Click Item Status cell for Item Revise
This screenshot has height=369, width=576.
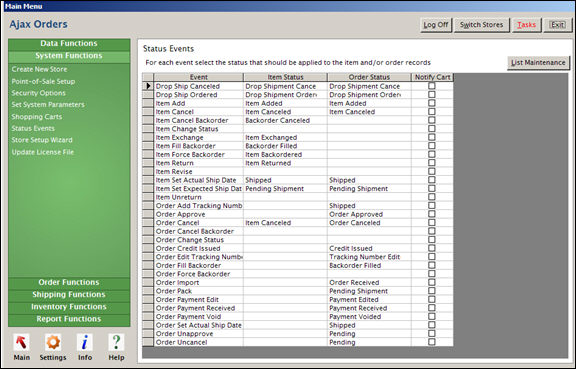[285, 171]
